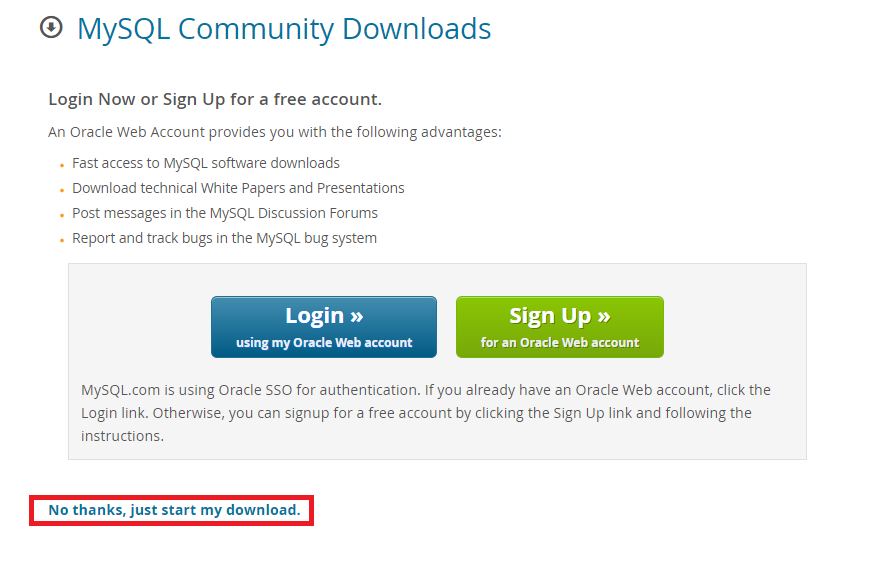Image resolution: width=883 pixels, height=562 pixels.
Task: Click the Post messages in MySQL Discussion Forums text
Action: (225, 213)
